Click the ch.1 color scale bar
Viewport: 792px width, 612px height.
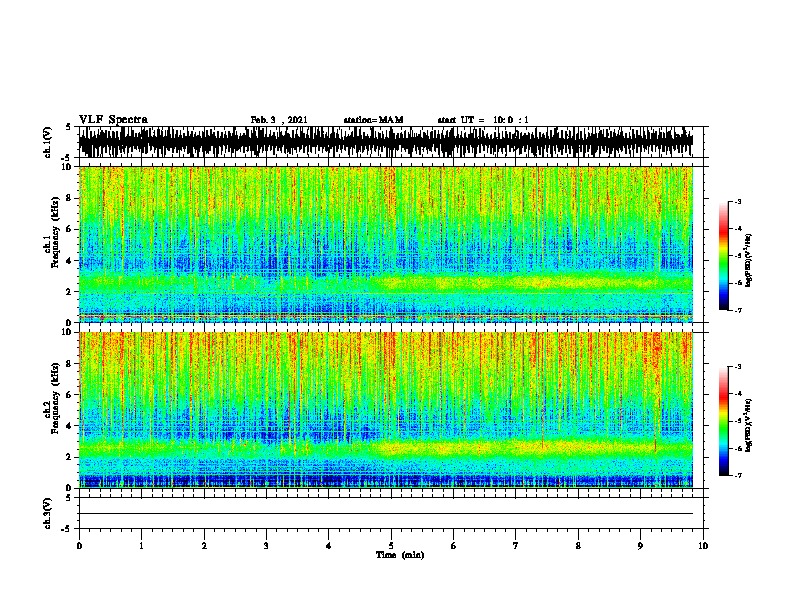(x=724, y=256)
